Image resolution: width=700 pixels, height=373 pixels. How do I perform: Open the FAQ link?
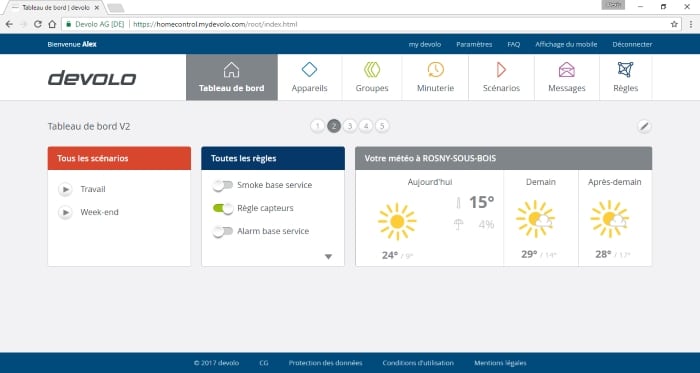pos(513,44)
